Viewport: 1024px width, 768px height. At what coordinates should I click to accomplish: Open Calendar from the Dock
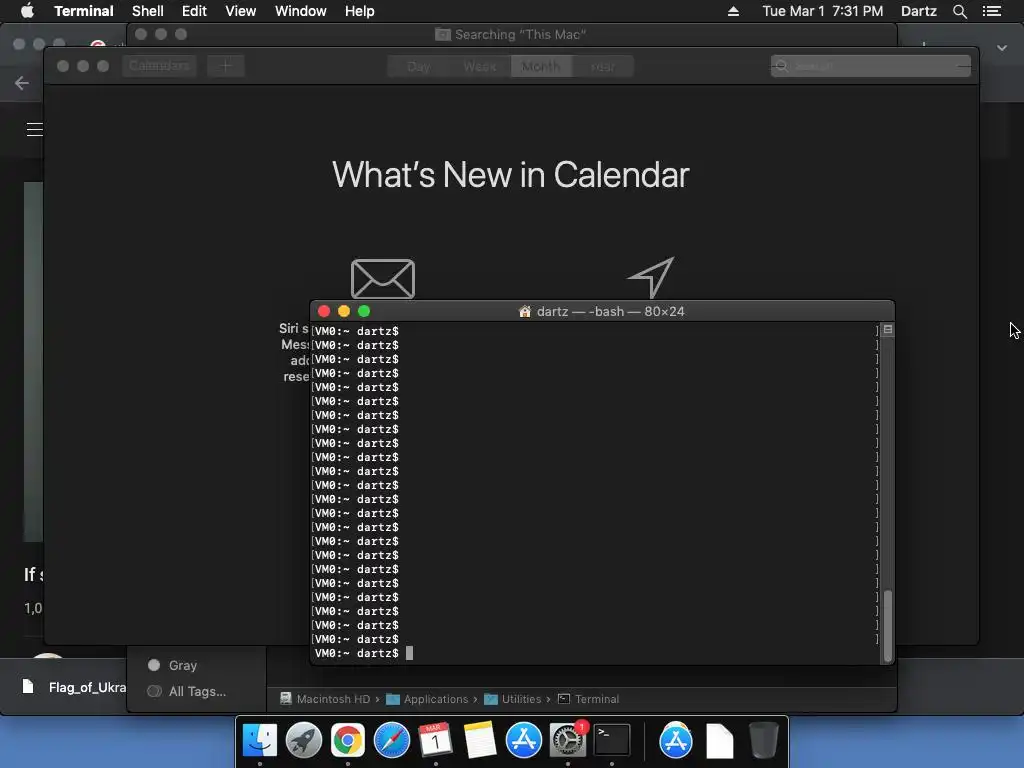click(x=435, y=741)
